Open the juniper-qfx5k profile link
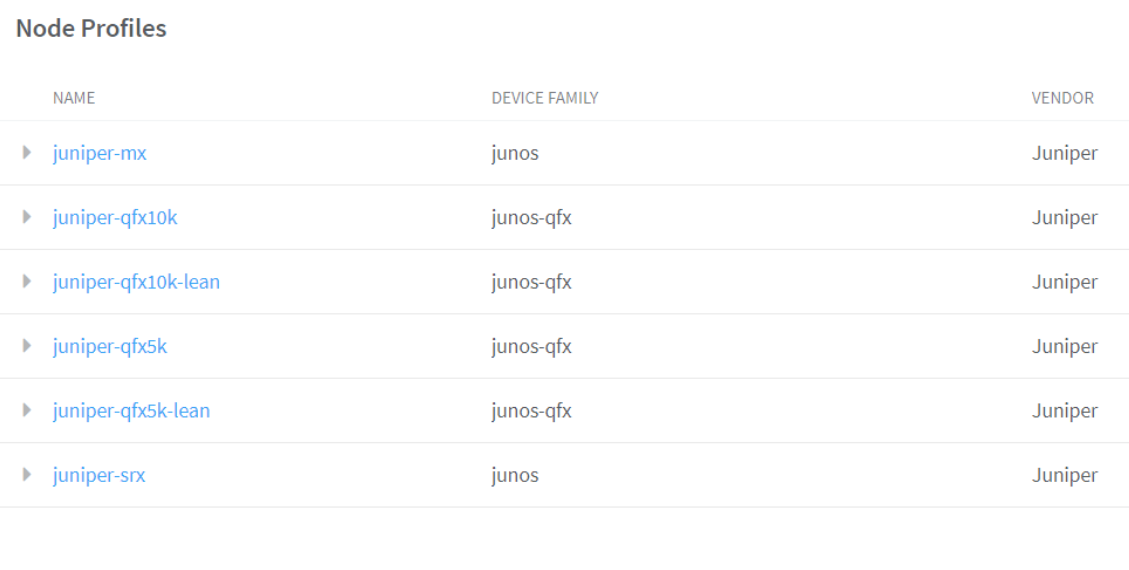The image size is (1129, 570). pos(110,346)
